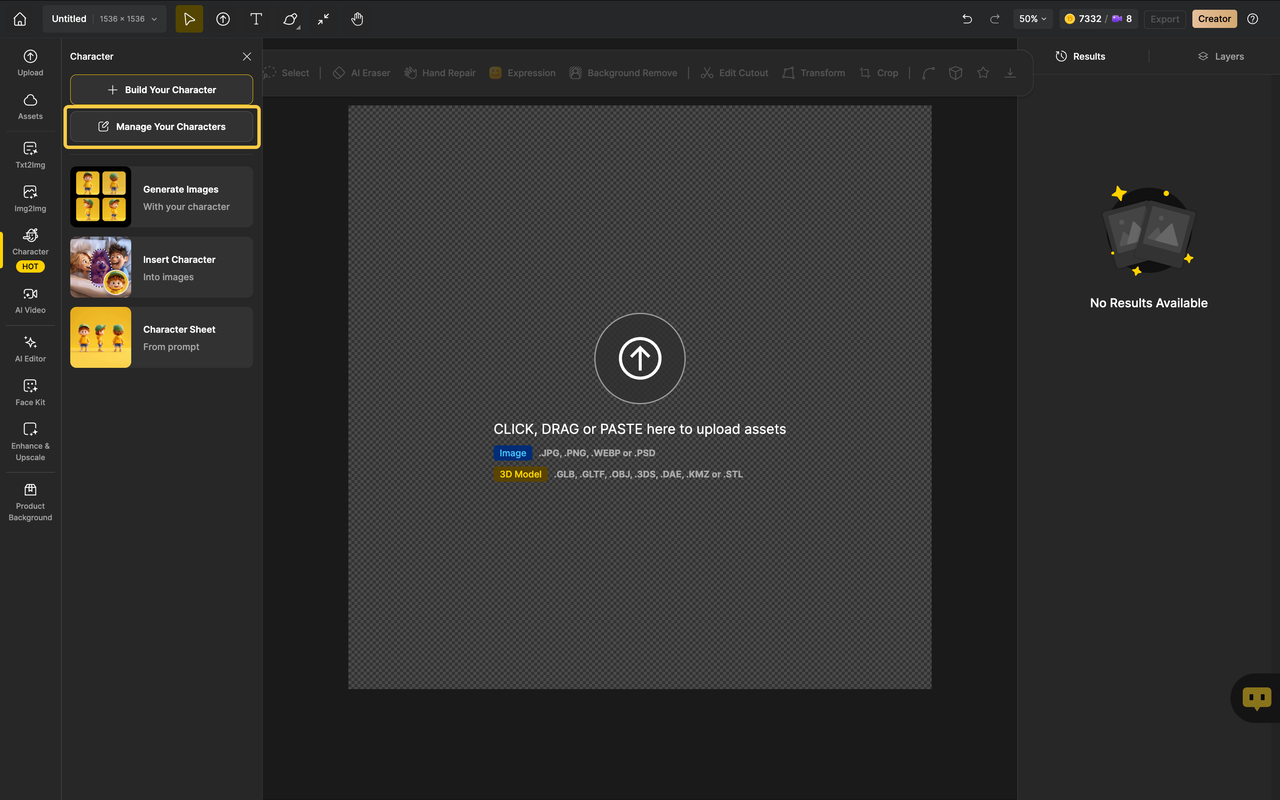Open the Crop tool
This screenshot has width=1280, height=800.
(x=879, y=72)
